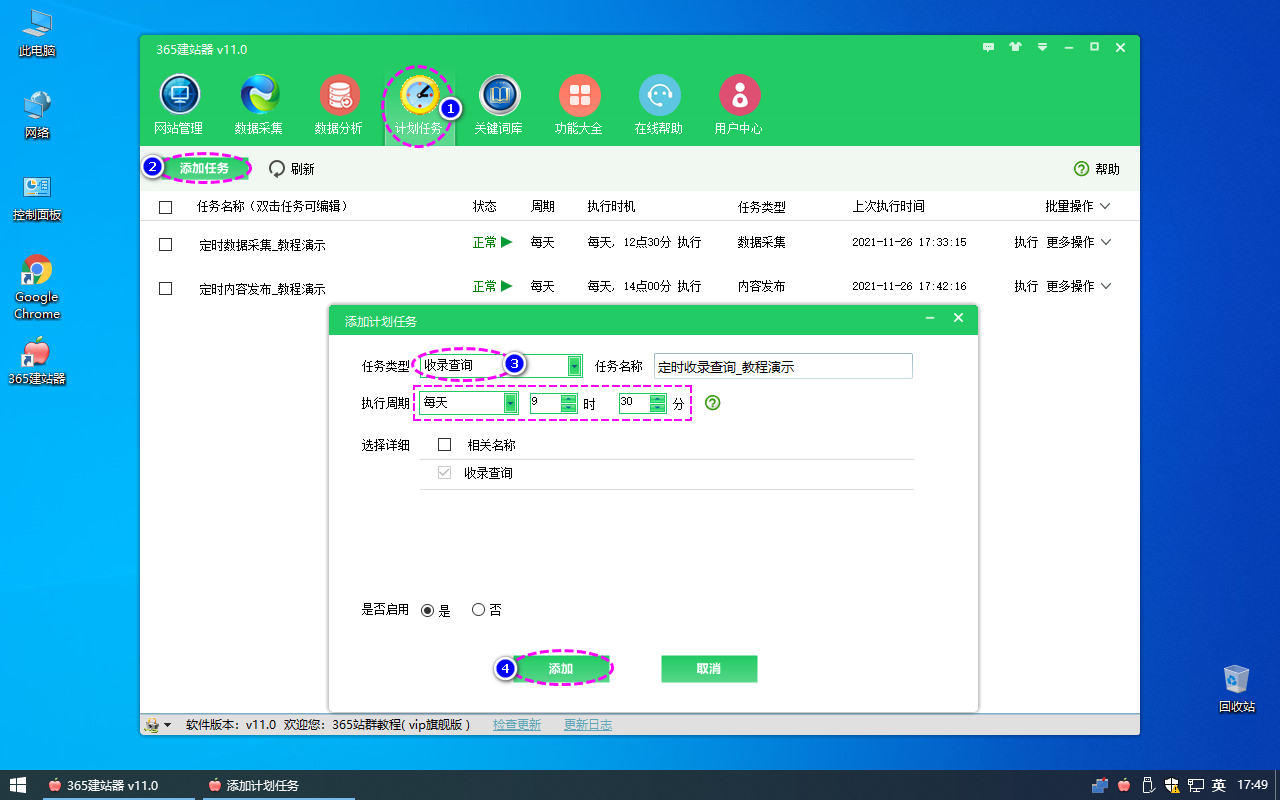Screen dimensions: 1280x800
Task: Click 执行 for 定时内容发布 row
Action: coord(1026,286)
